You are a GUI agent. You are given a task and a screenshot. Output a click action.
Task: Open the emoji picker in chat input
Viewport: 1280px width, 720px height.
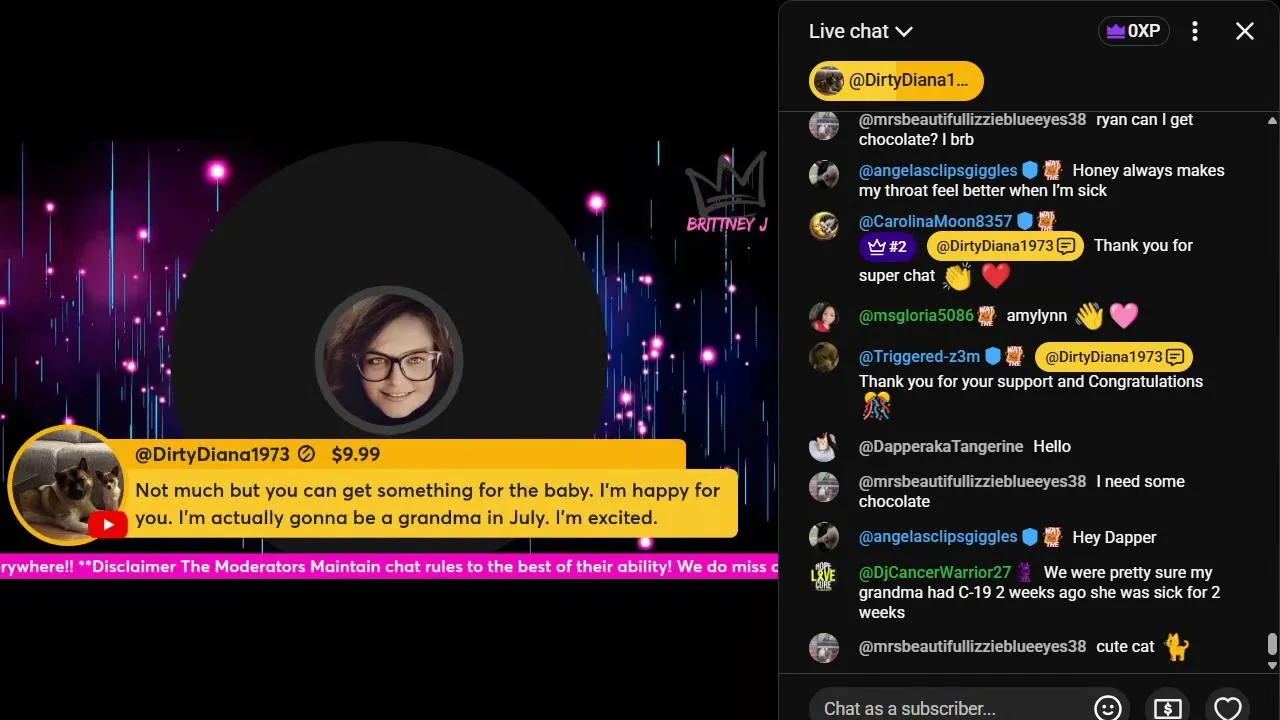pos(1107,707)
